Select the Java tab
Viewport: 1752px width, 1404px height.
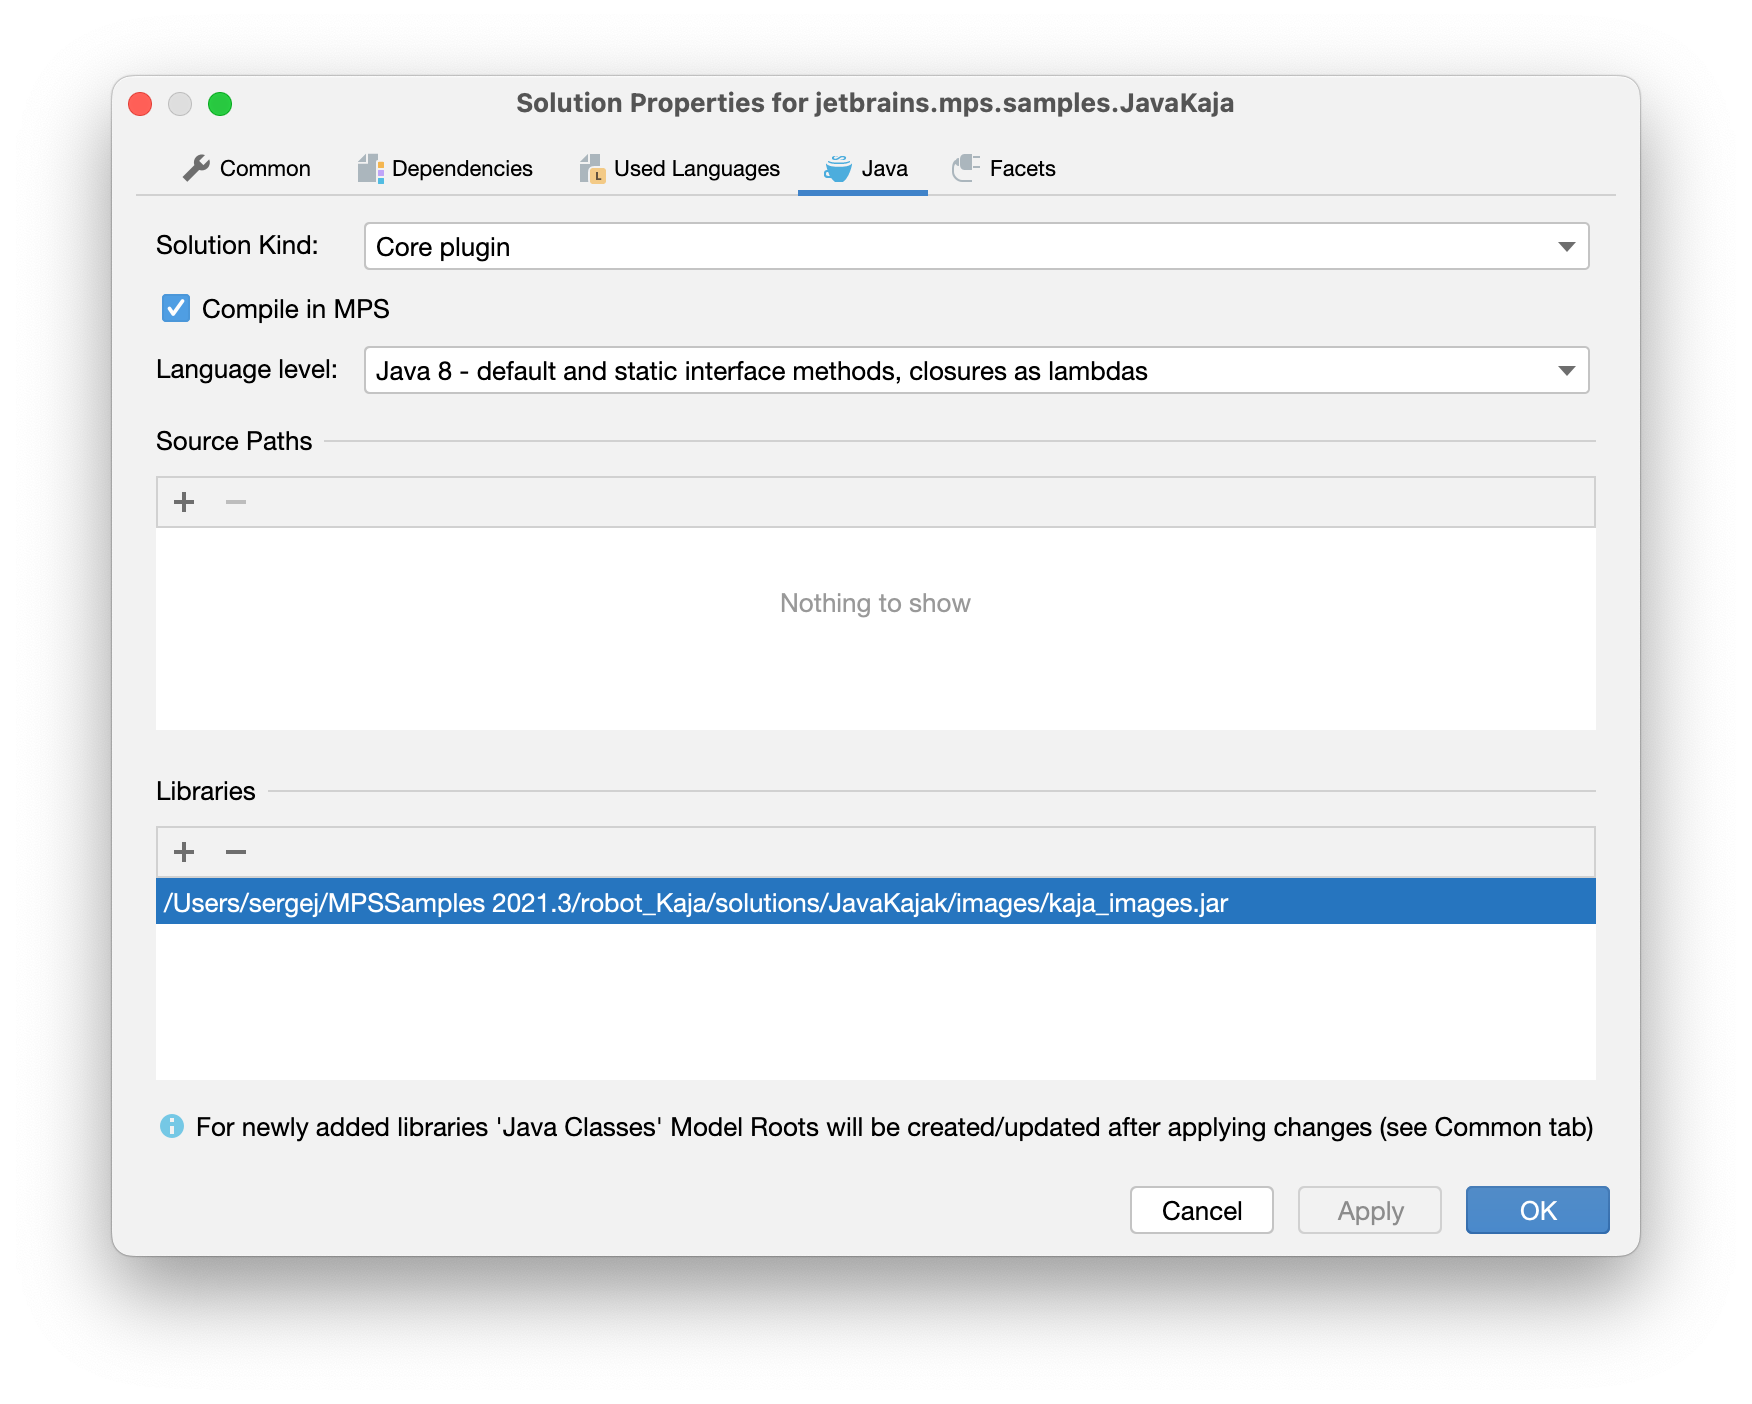[x=863, y=168]
